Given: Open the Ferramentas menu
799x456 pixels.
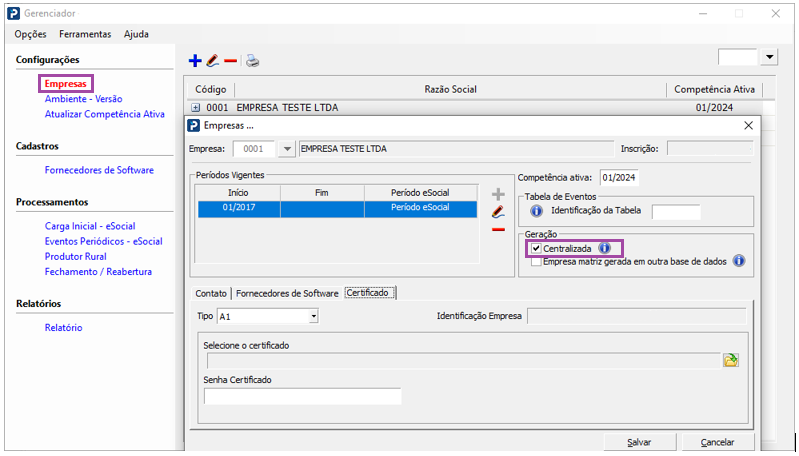Looking at the screenshot, I should pyautogui.click(x=85, y=34).
